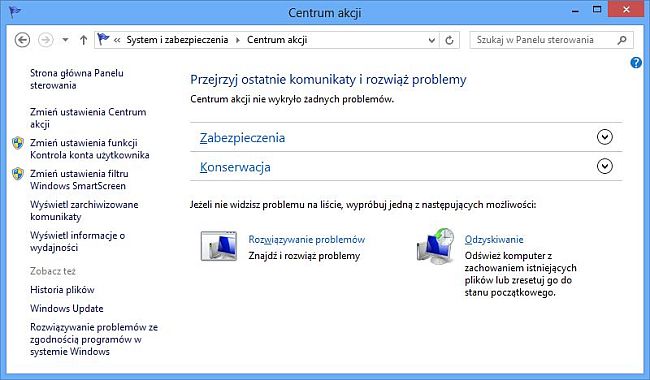The height and width of the screenshot is (380, 650).
Task: Click the double chevron before 'System i zabezpieczenia'
Action: (x=117, y=40)
